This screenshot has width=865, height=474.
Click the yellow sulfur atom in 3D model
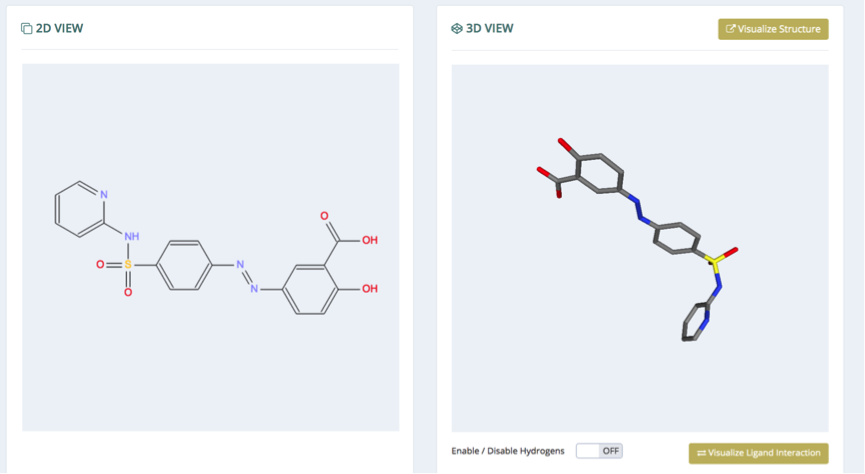pos(715,264)
